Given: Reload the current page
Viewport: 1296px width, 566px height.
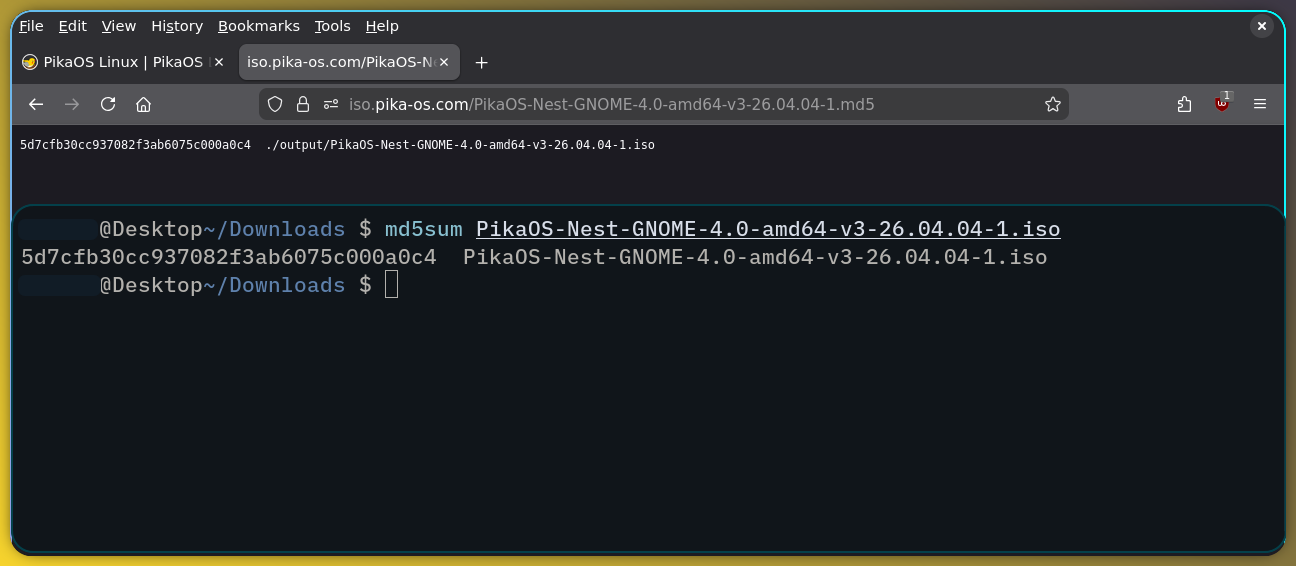Looking at the screenshot, I should (x=108, y=104).
